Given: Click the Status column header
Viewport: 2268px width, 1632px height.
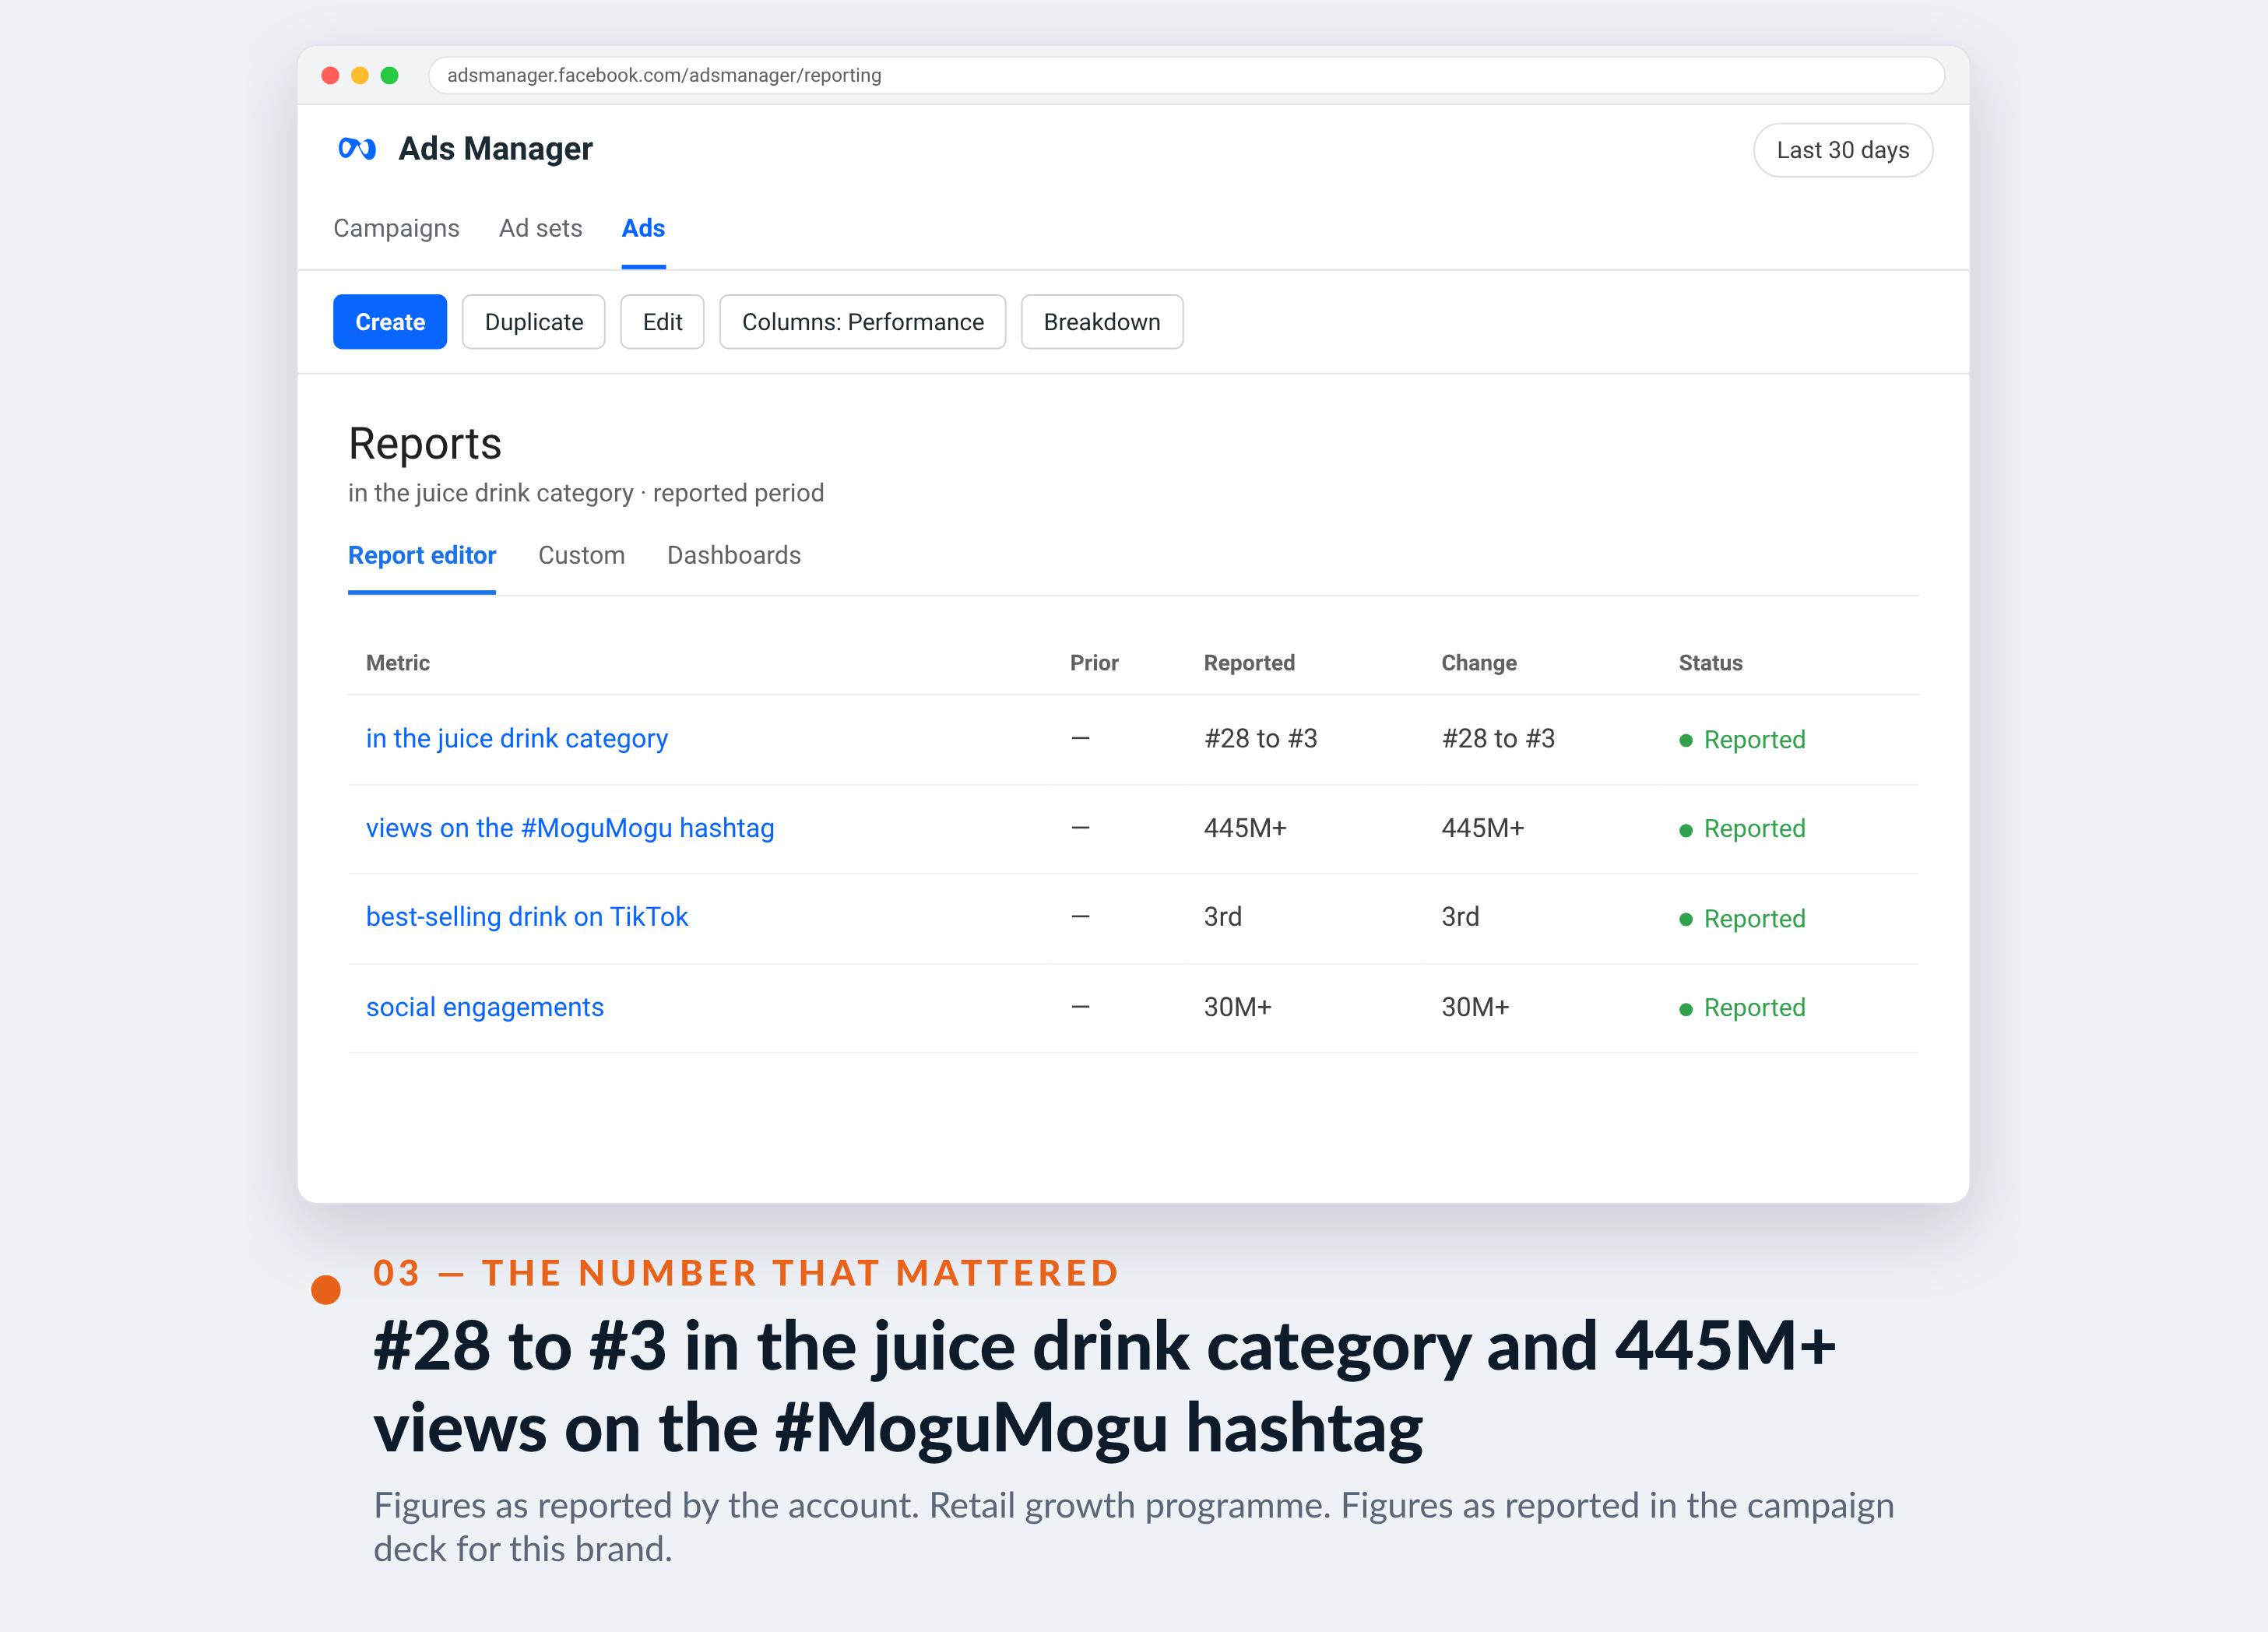Looking at the screenshot, I should tap(1710, 663).
